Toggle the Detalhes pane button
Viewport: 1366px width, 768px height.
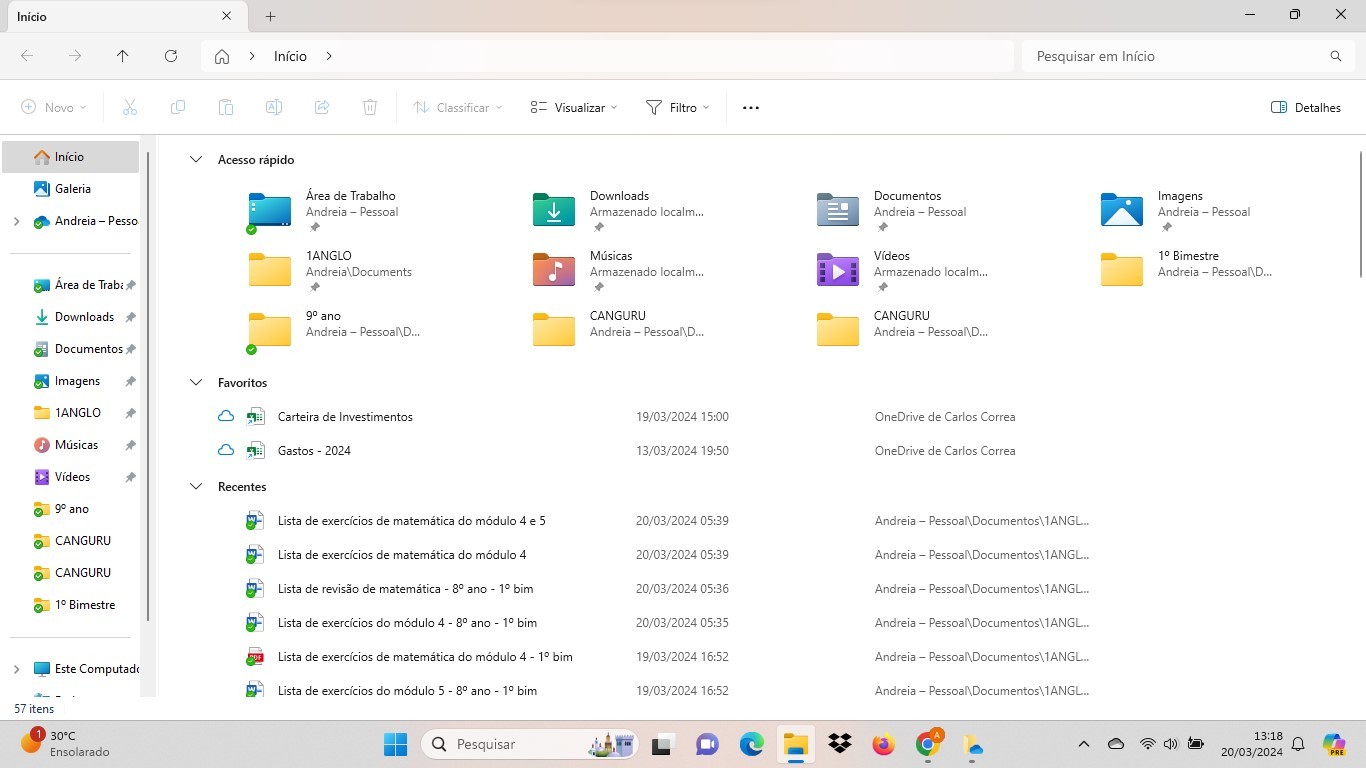pos(1305,107)
